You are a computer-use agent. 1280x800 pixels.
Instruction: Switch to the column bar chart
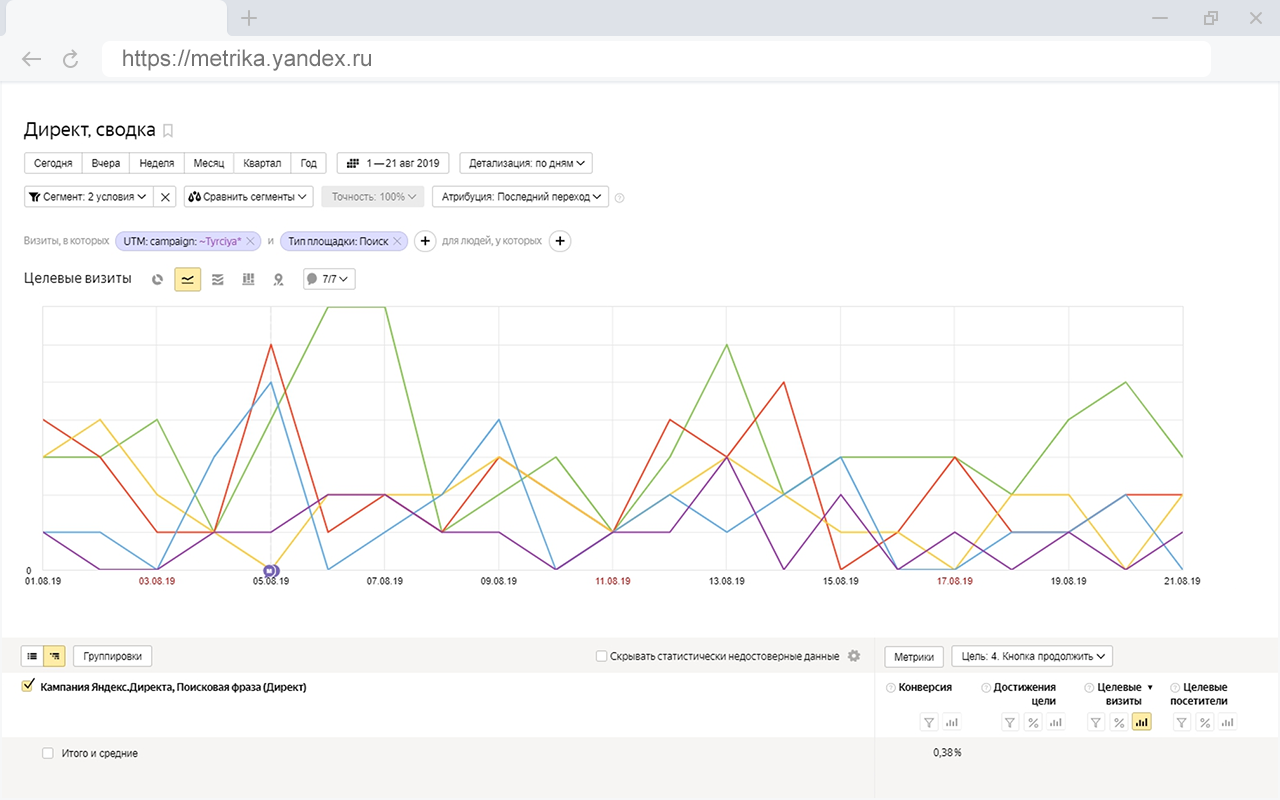coord(248,279)
